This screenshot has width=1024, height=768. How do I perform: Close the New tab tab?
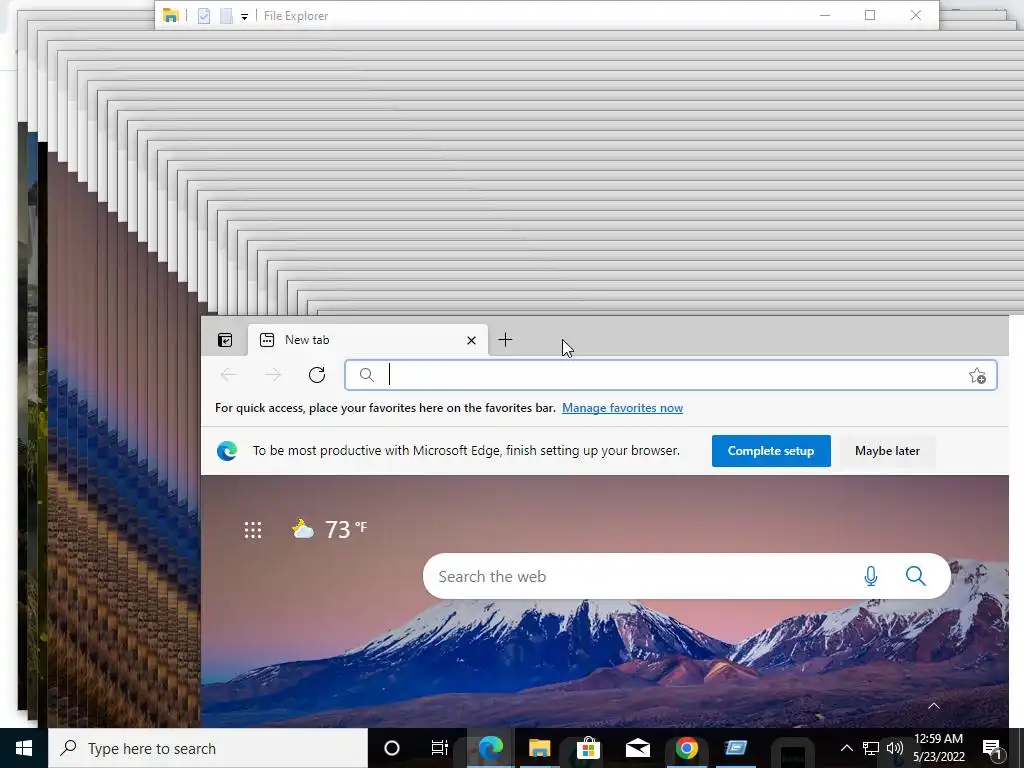[x=472, y=340]
